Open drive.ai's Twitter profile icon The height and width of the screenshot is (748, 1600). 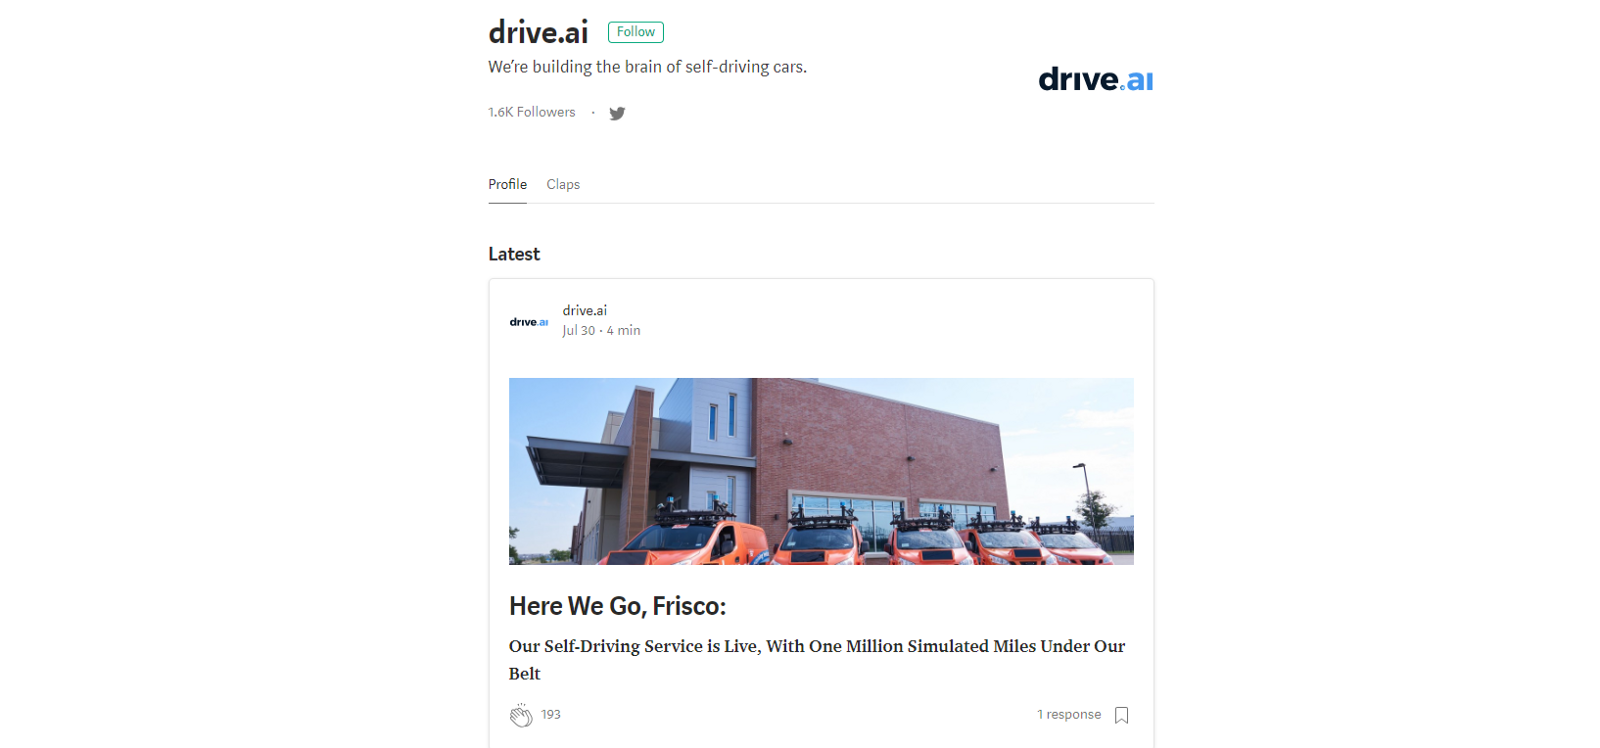coord(617,113)
